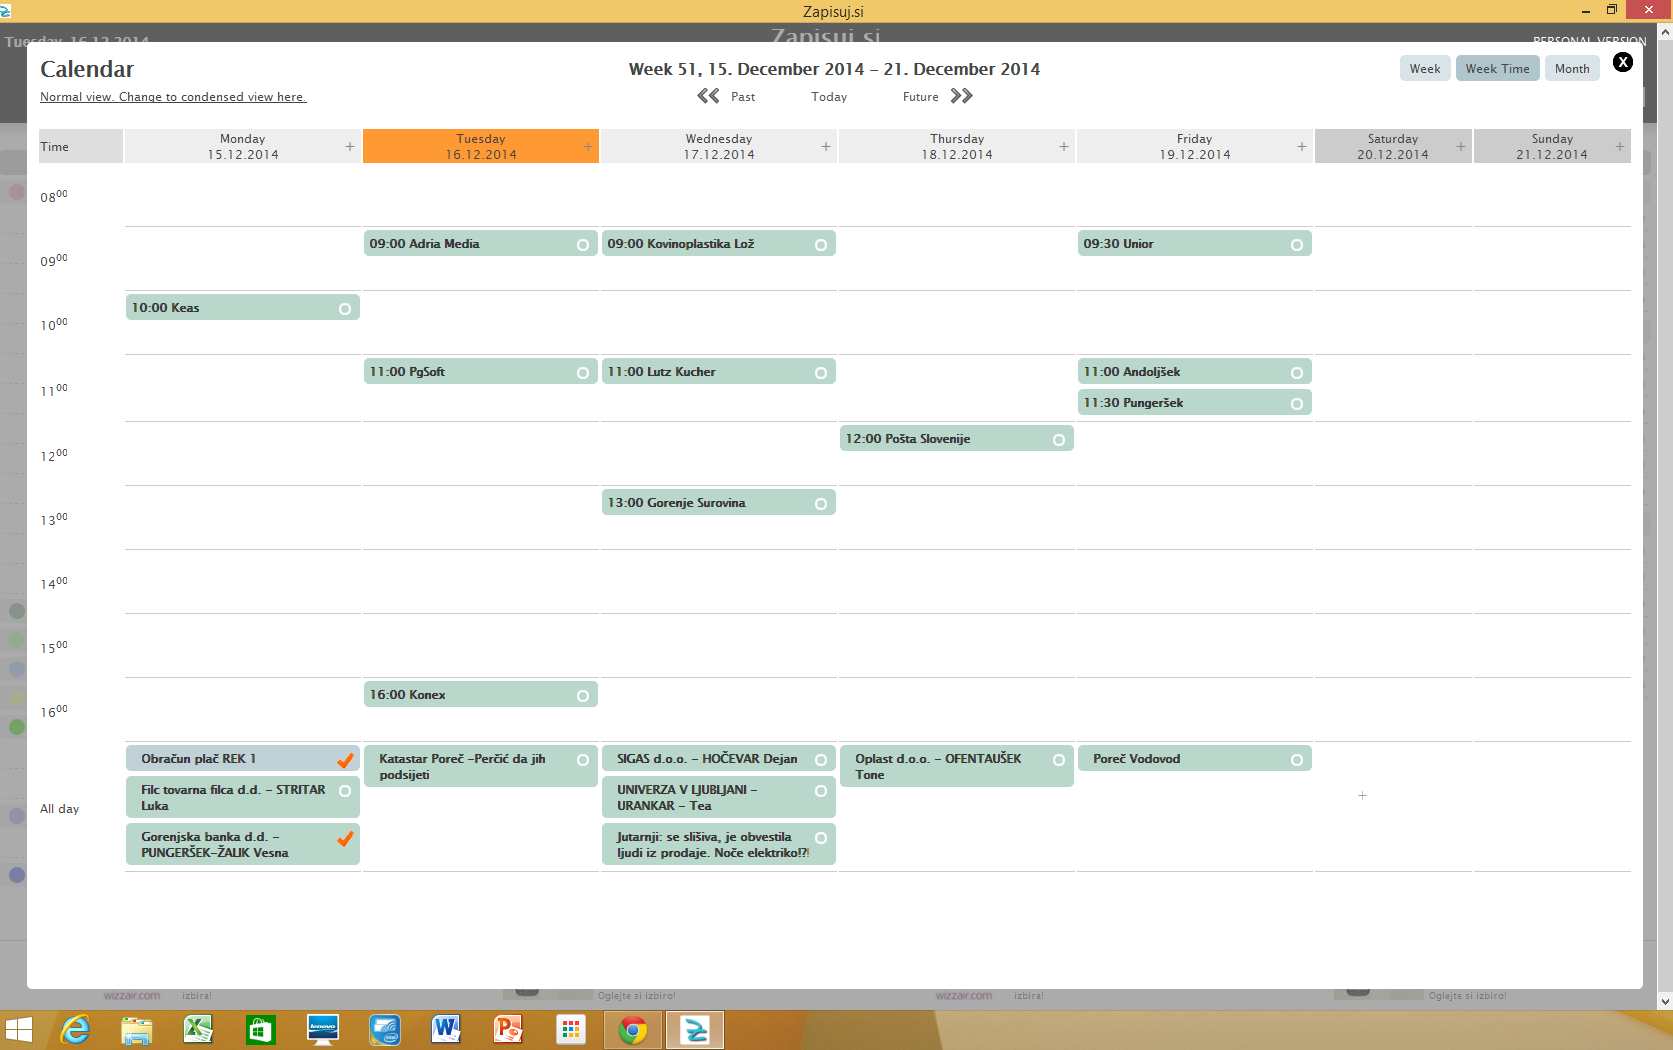Mark the 10:00 Keas event as done
The width and height of the screenshot is (1673, 1050).
pyautogui.click(x=345, y=309)
